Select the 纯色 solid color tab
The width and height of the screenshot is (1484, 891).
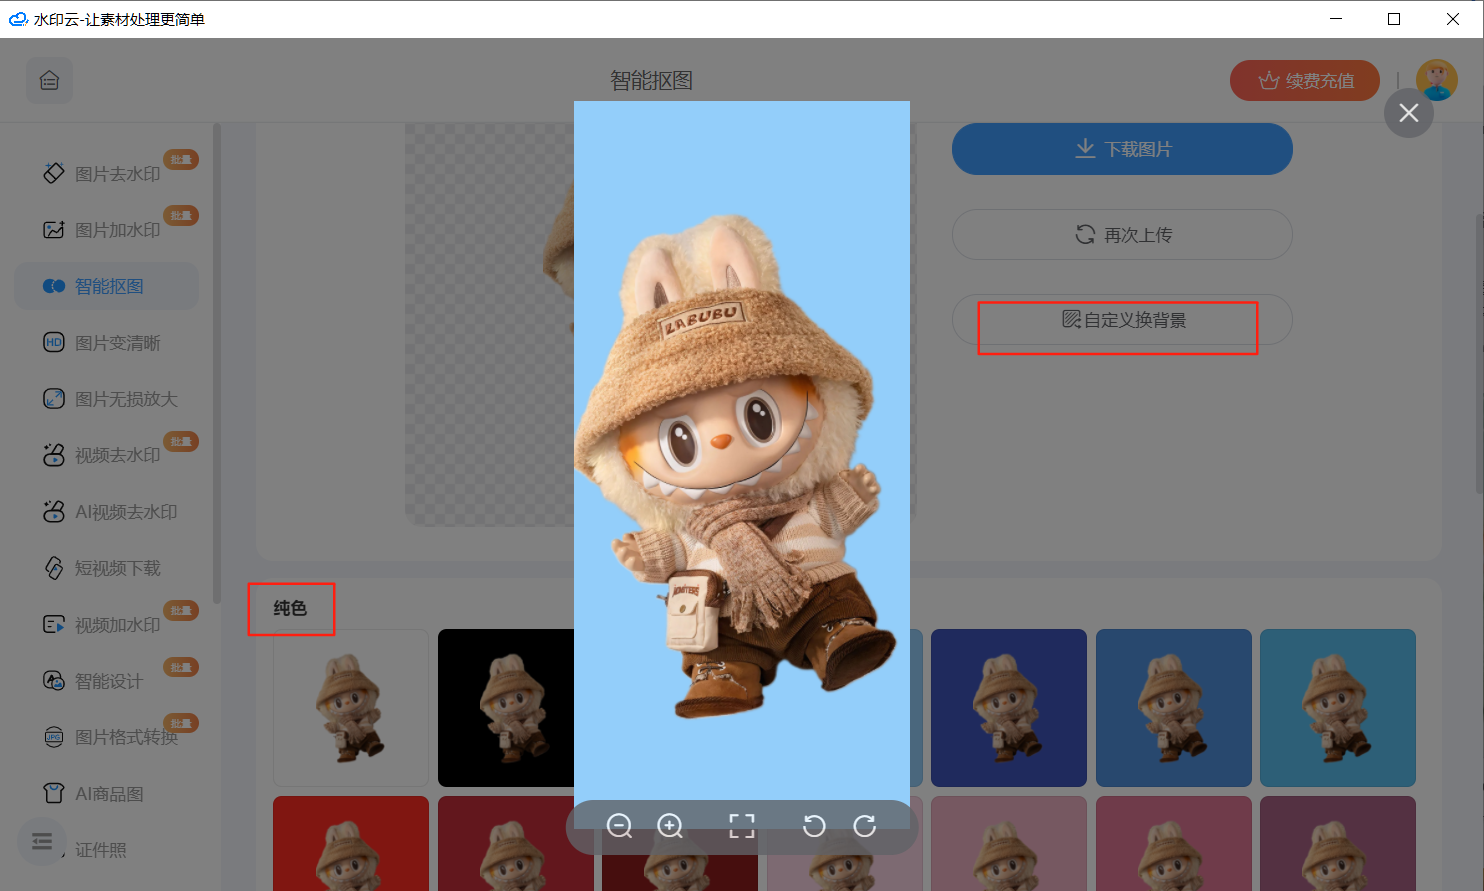pyautogui.click(x=290, y=608)
